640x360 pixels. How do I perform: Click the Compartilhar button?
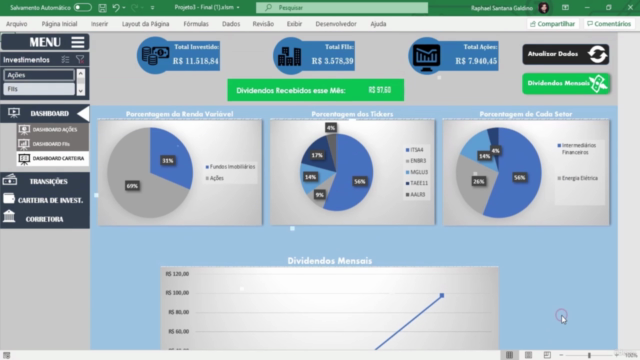553,24
